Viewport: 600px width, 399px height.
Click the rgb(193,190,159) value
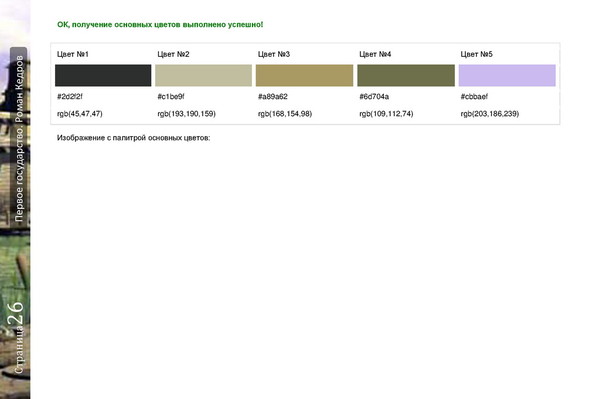[186, 114]
